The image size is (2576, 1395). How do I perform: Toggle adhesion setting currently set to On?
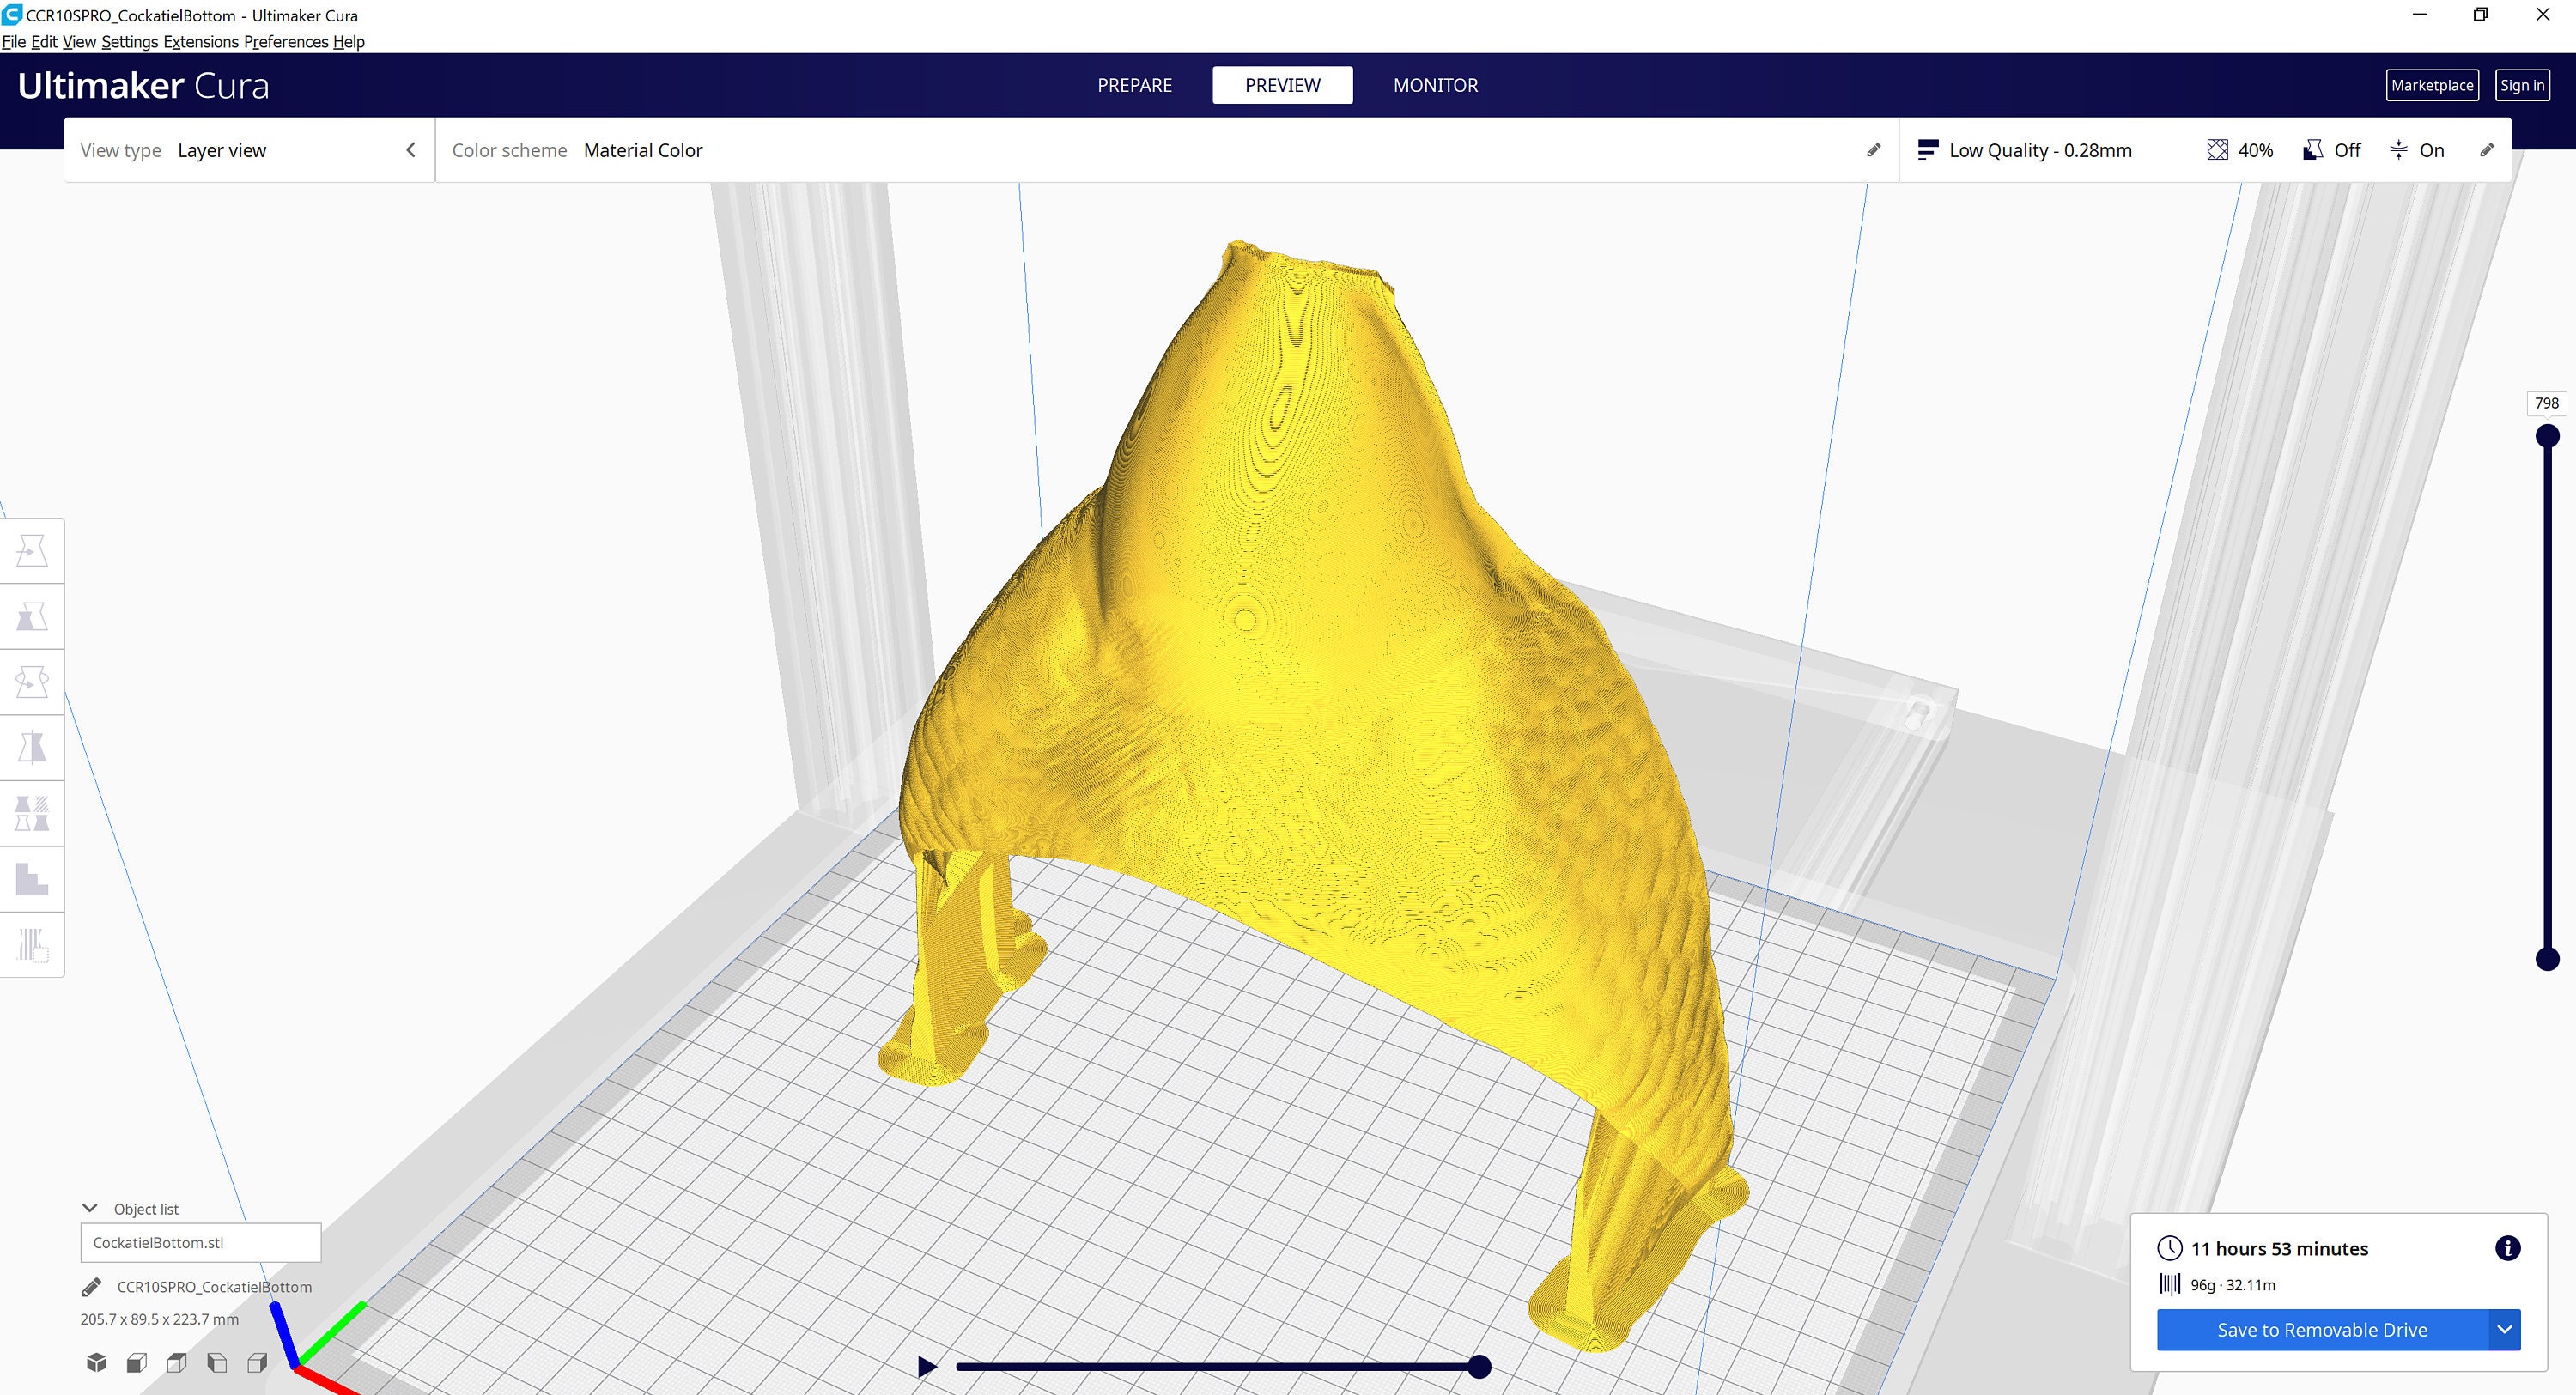tap(2417, 150)
